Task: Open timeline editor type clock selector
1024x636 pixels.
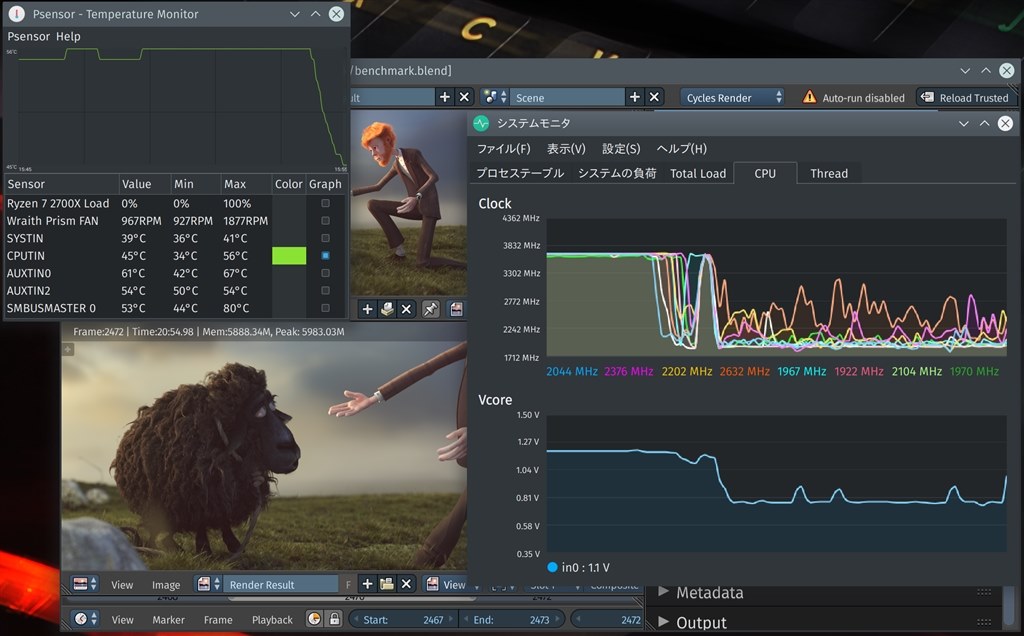Action: (86, 619)
